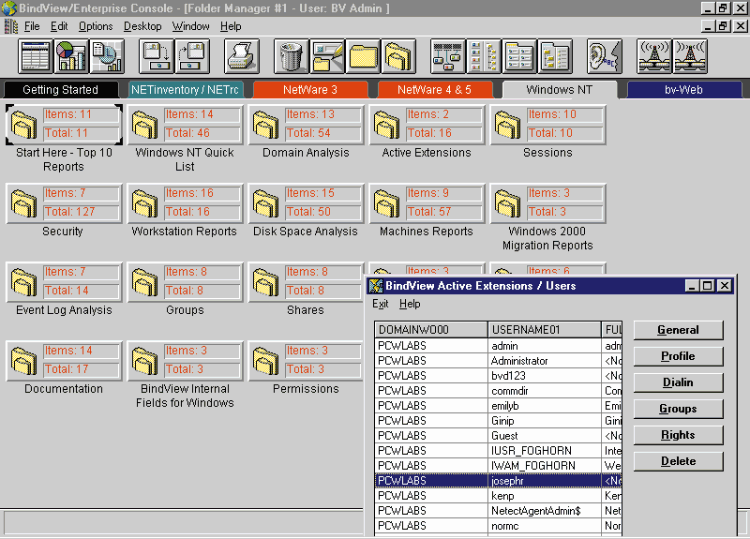
Task: Click the trash can toolbar icon
Action: 291,56
